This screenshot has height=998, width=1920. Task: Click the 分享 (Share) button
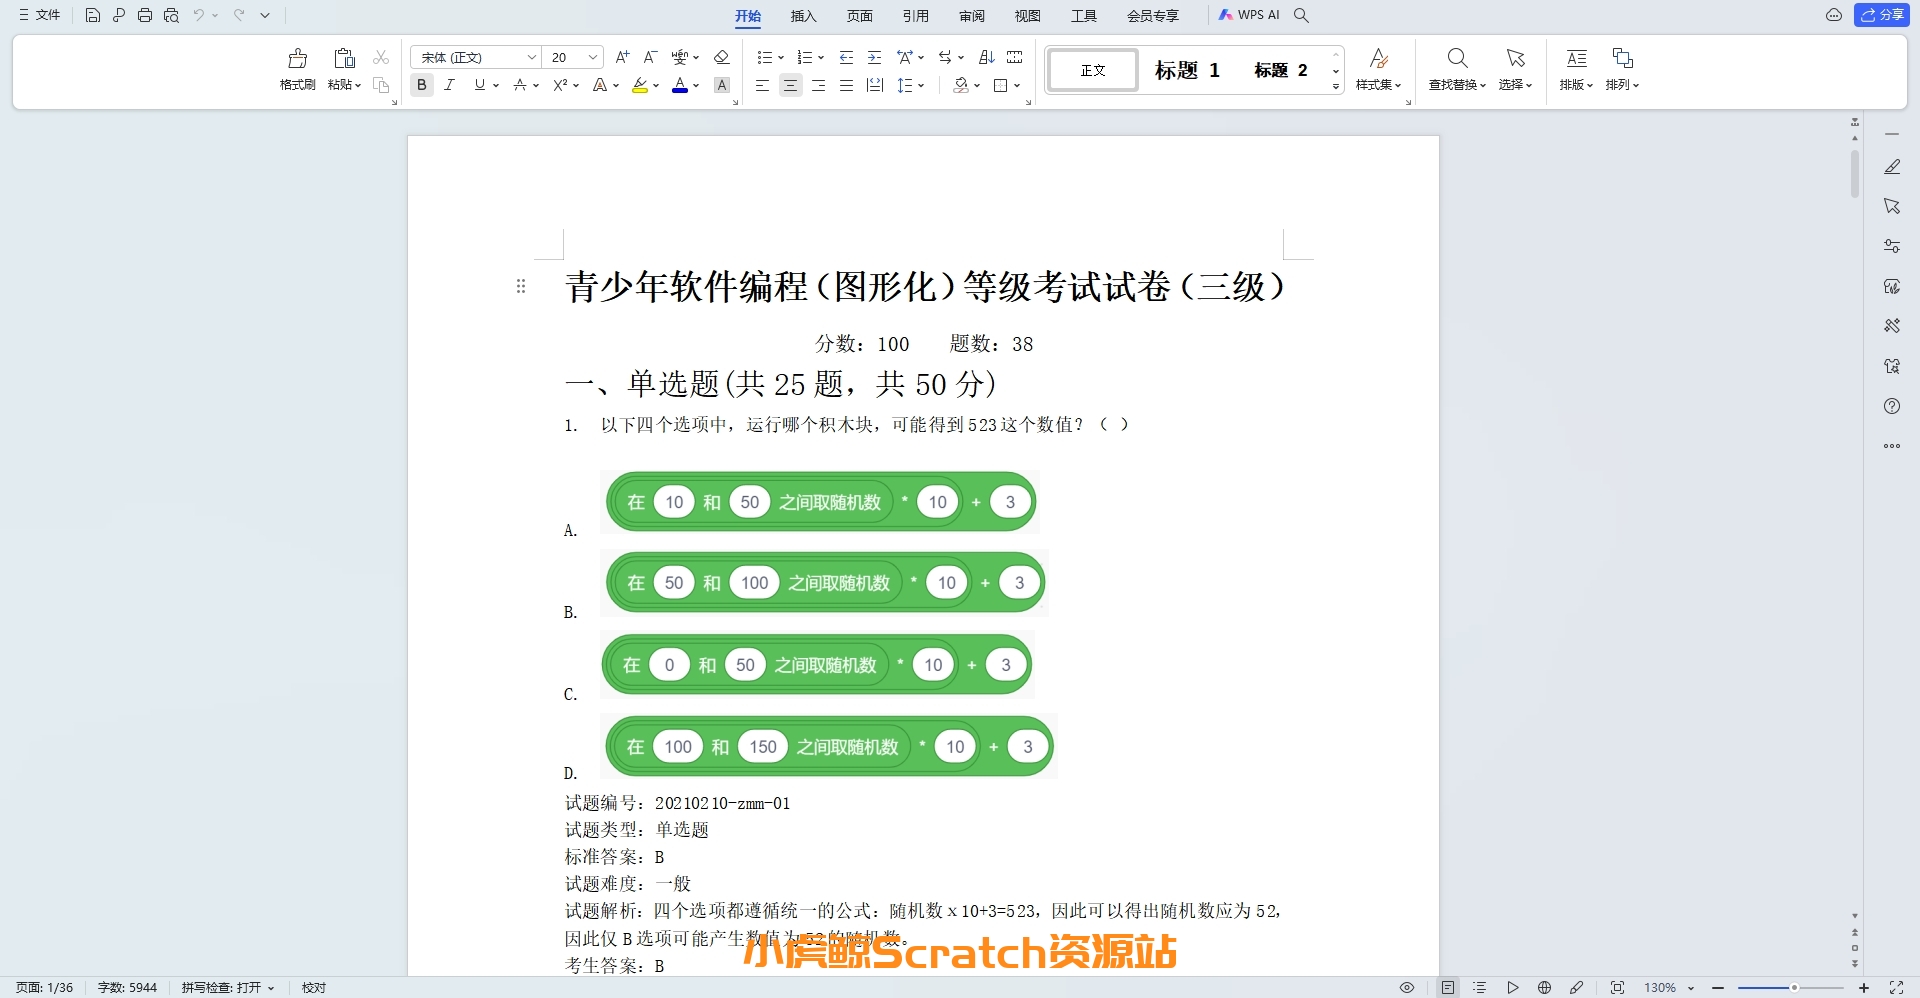coord(1881,15)
